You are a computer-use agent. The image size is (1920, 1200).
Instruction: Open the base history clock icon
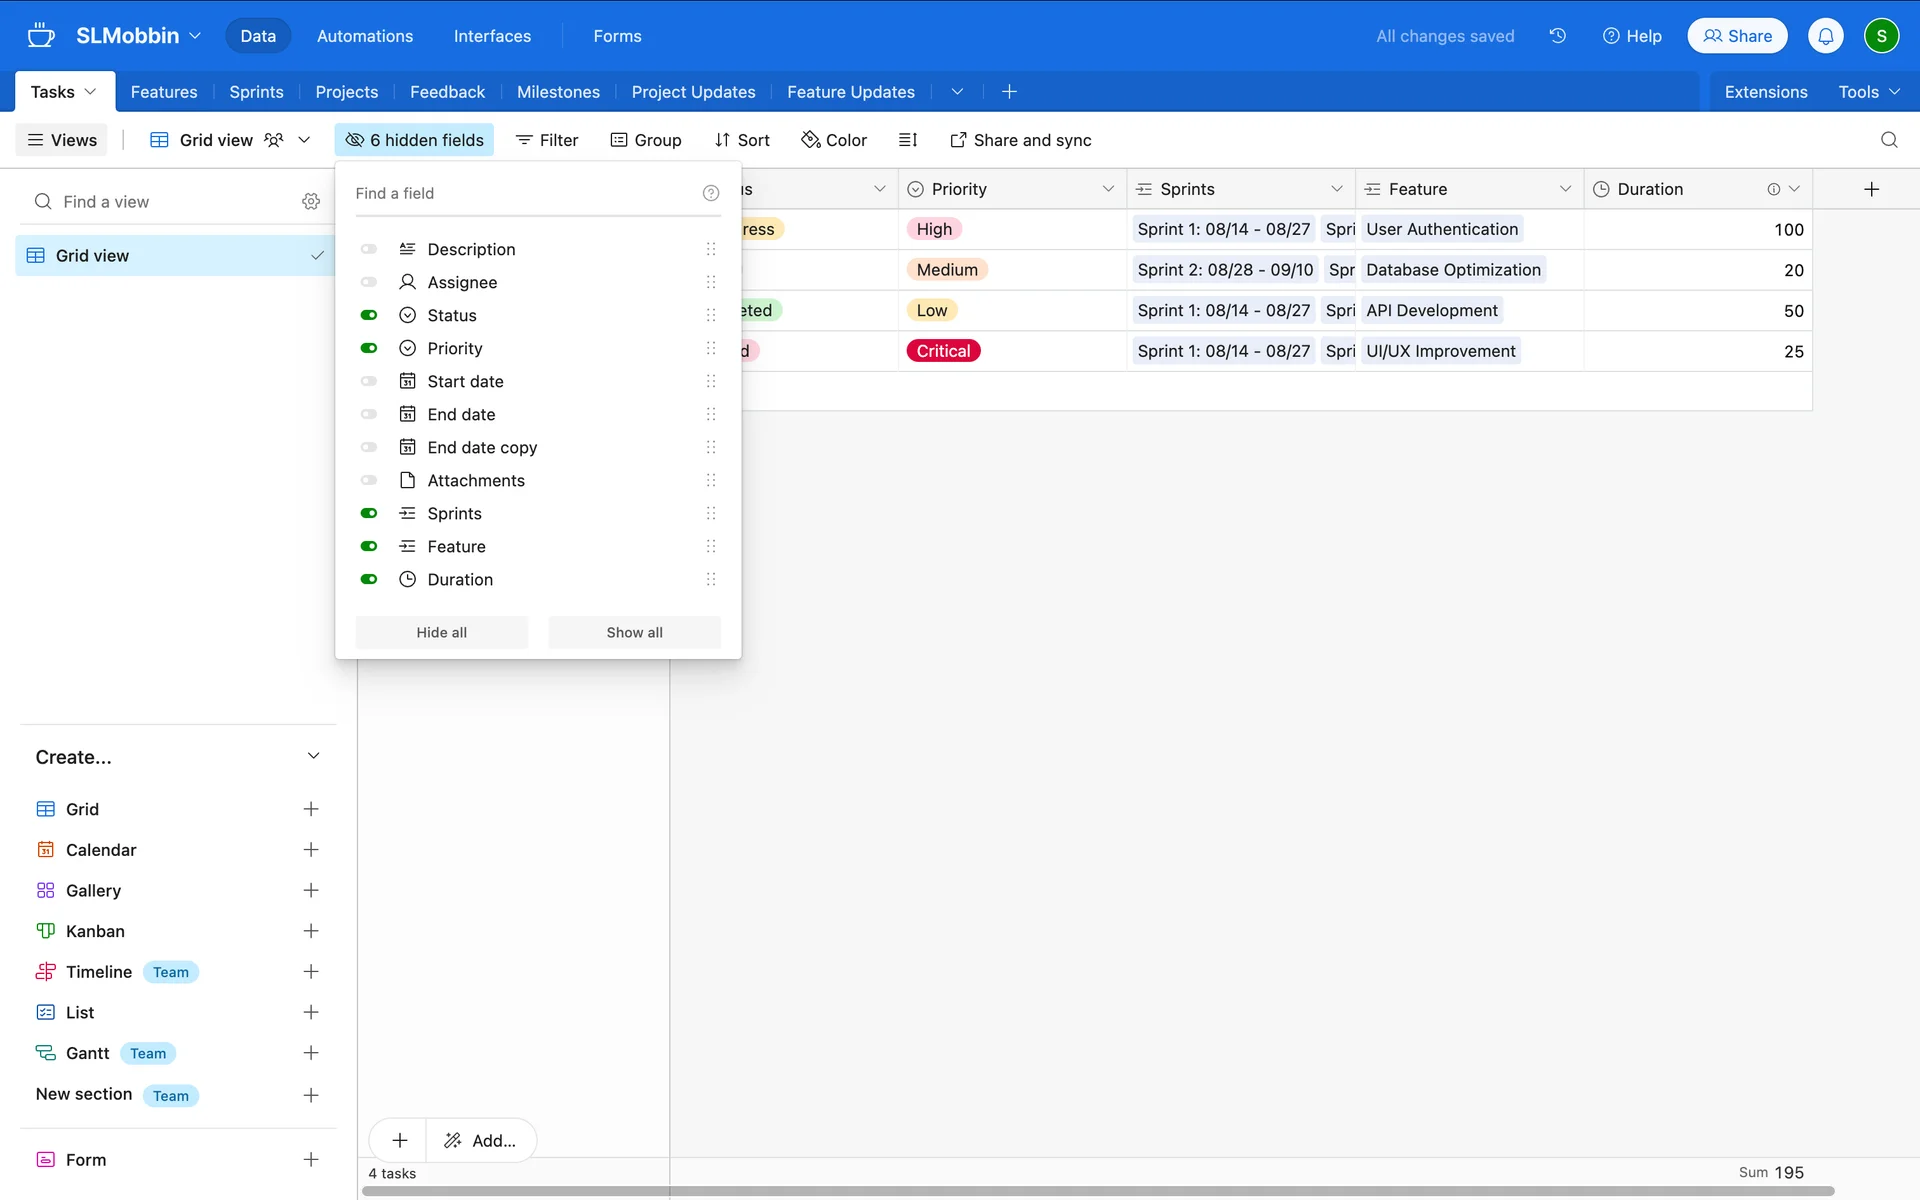[1557, 36]
